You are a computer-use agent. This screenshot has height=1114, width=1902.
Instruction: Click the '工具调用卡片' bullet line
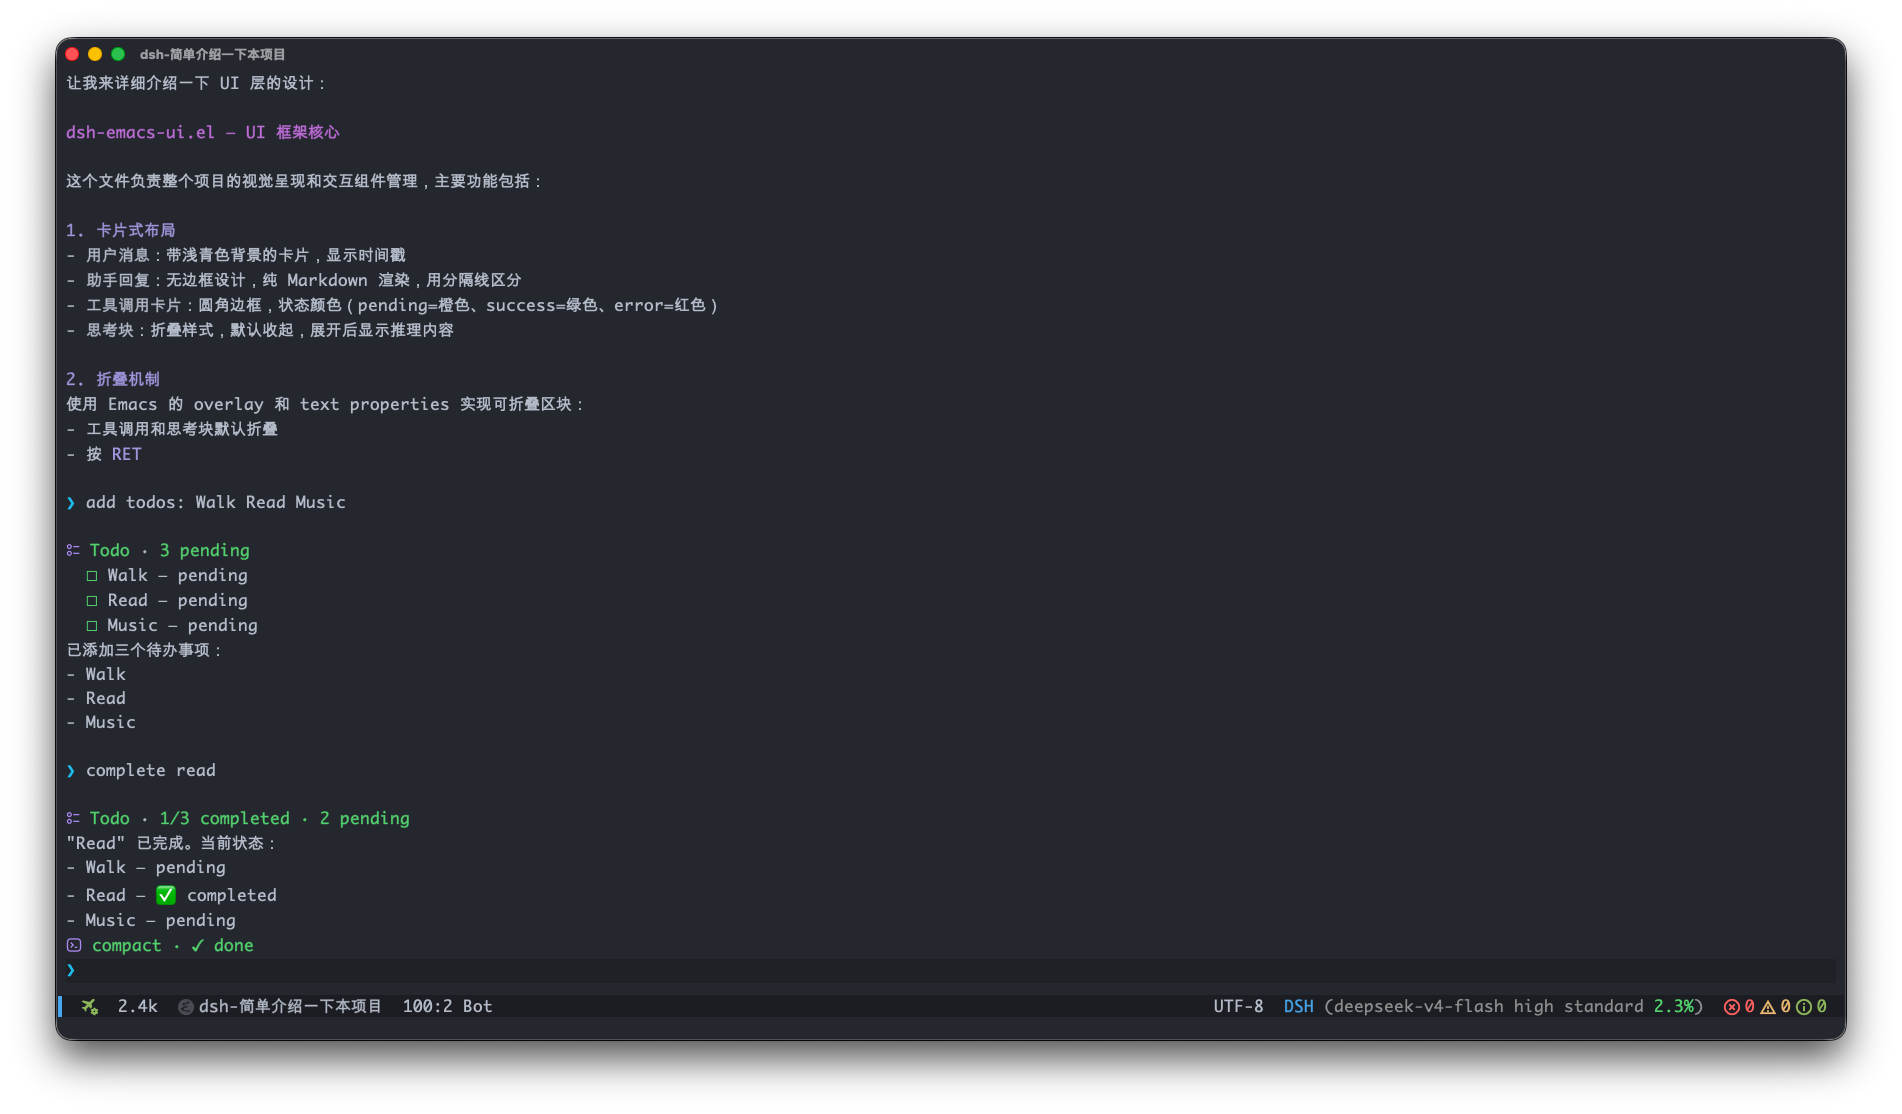point(392,305)
